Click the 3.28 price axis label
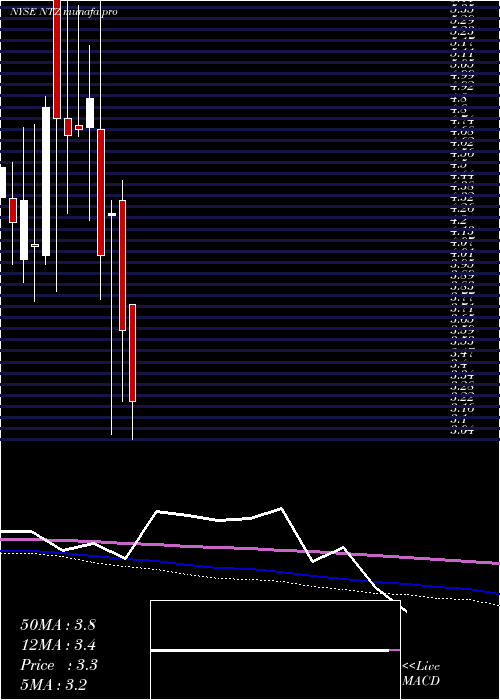 tap(462, 387)
